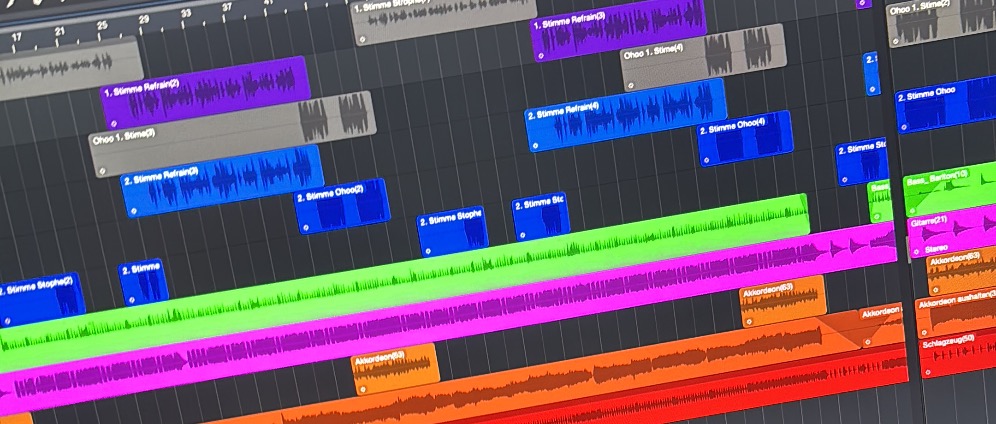Click the corner icon of 2. Stimme Refrain(4) clip

pyautogui.click(x=535, y=145)
